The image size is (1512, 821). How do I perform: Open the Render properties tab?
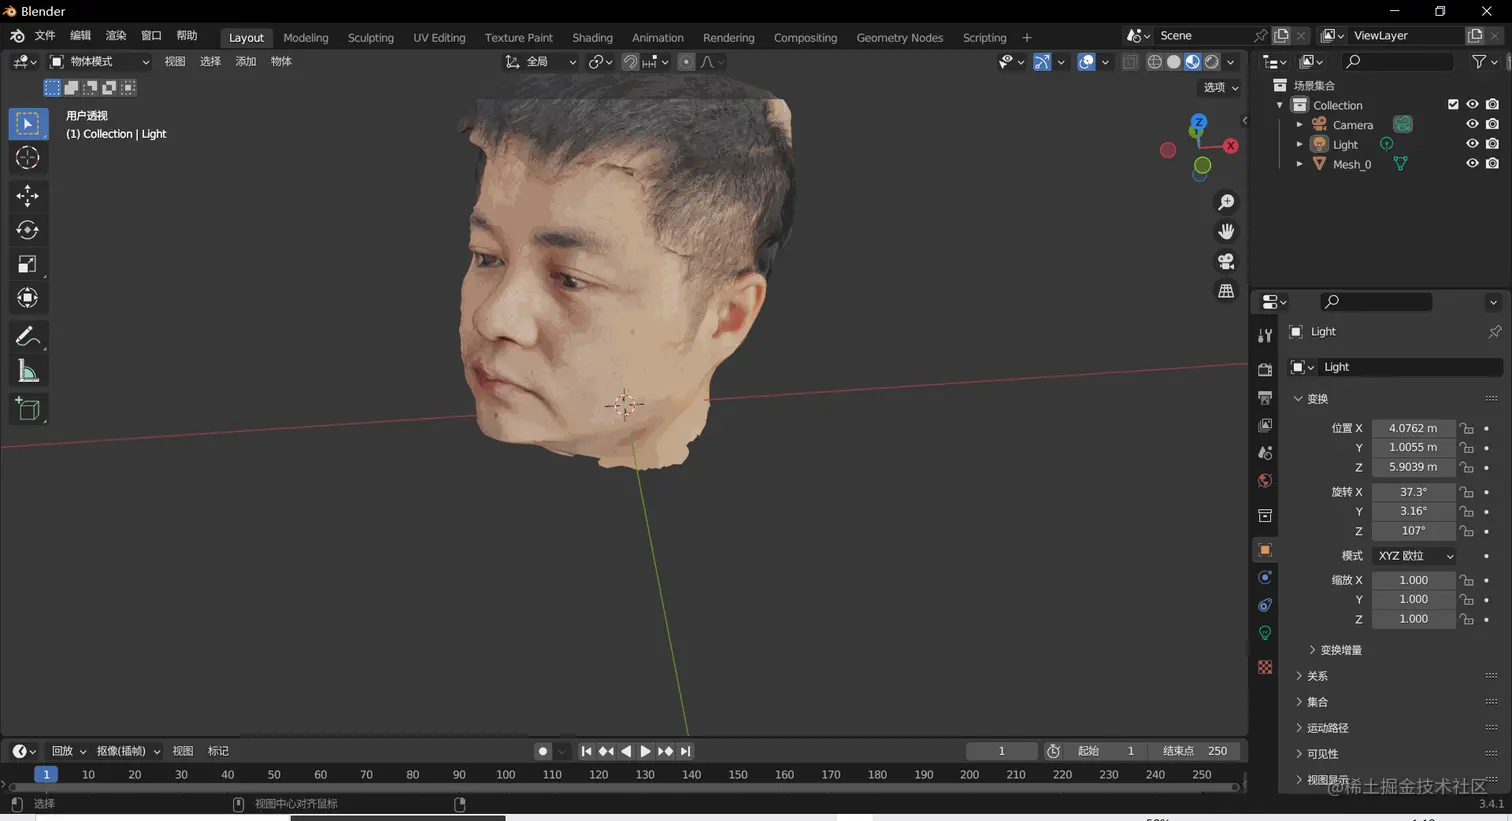pyautogui.click(x=1265, y=370)
